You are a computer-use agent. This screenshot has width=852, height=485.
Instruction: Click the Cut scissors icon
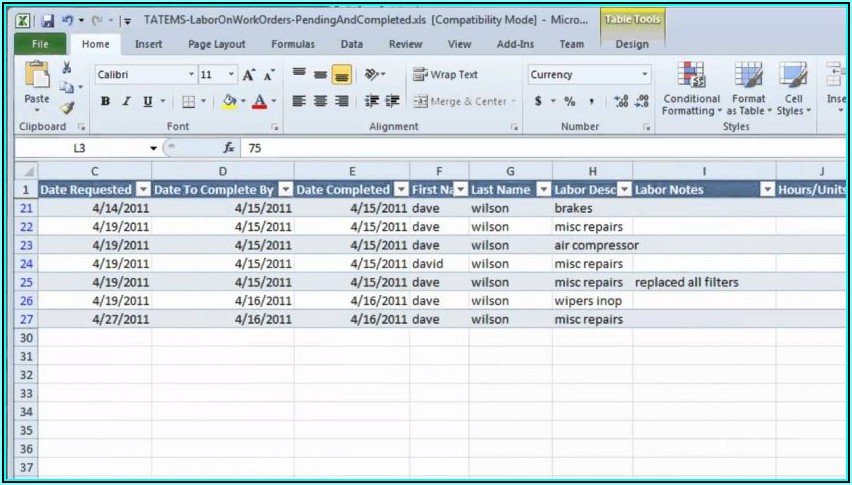pos(67,68)
